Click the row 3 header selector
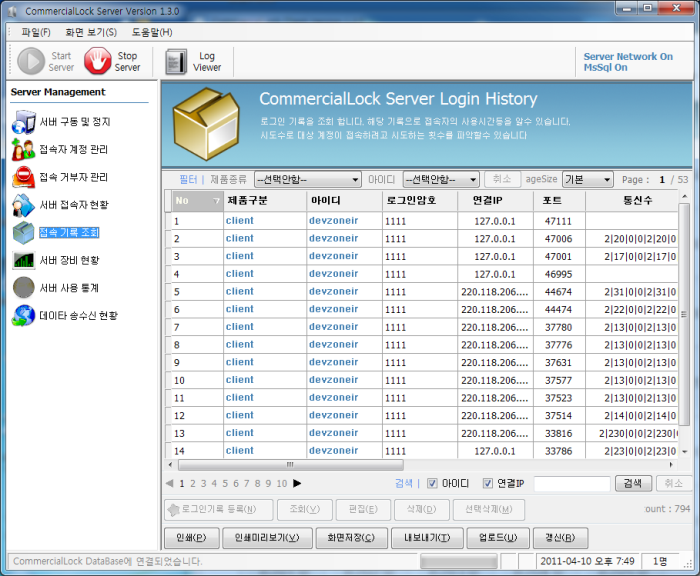Viewport: 700px width, 576px height. click(x=168, y=257)
